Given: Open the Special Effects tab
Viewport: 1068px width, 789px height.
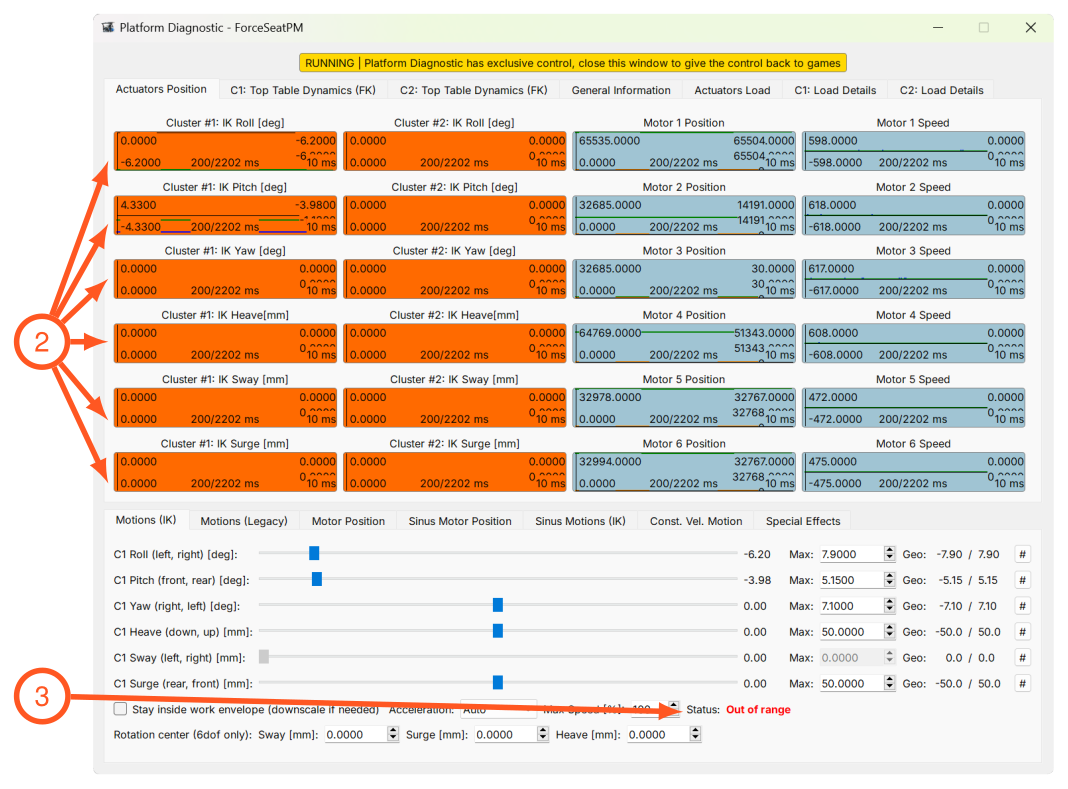Looking at the screenshot, I should [802, 521].
